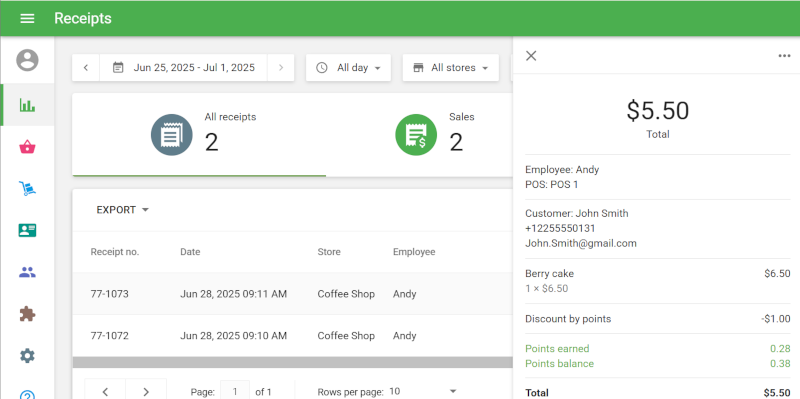Image resolution: width=800 pixels, height=399 pixels.
Task: Open the Customers people section
Action: pyautogui.click(x=27, y=272)
